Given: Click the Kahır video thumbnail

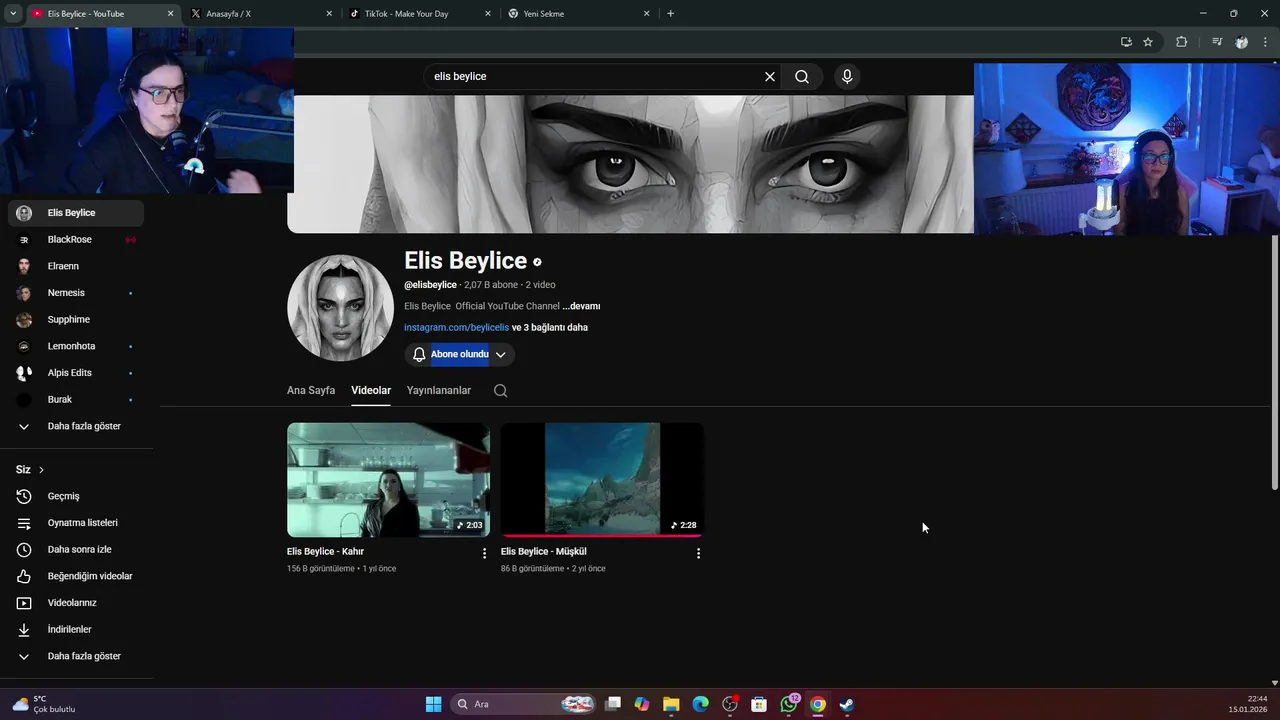Looking at the screenshot, I should click(x=388, y=479).
